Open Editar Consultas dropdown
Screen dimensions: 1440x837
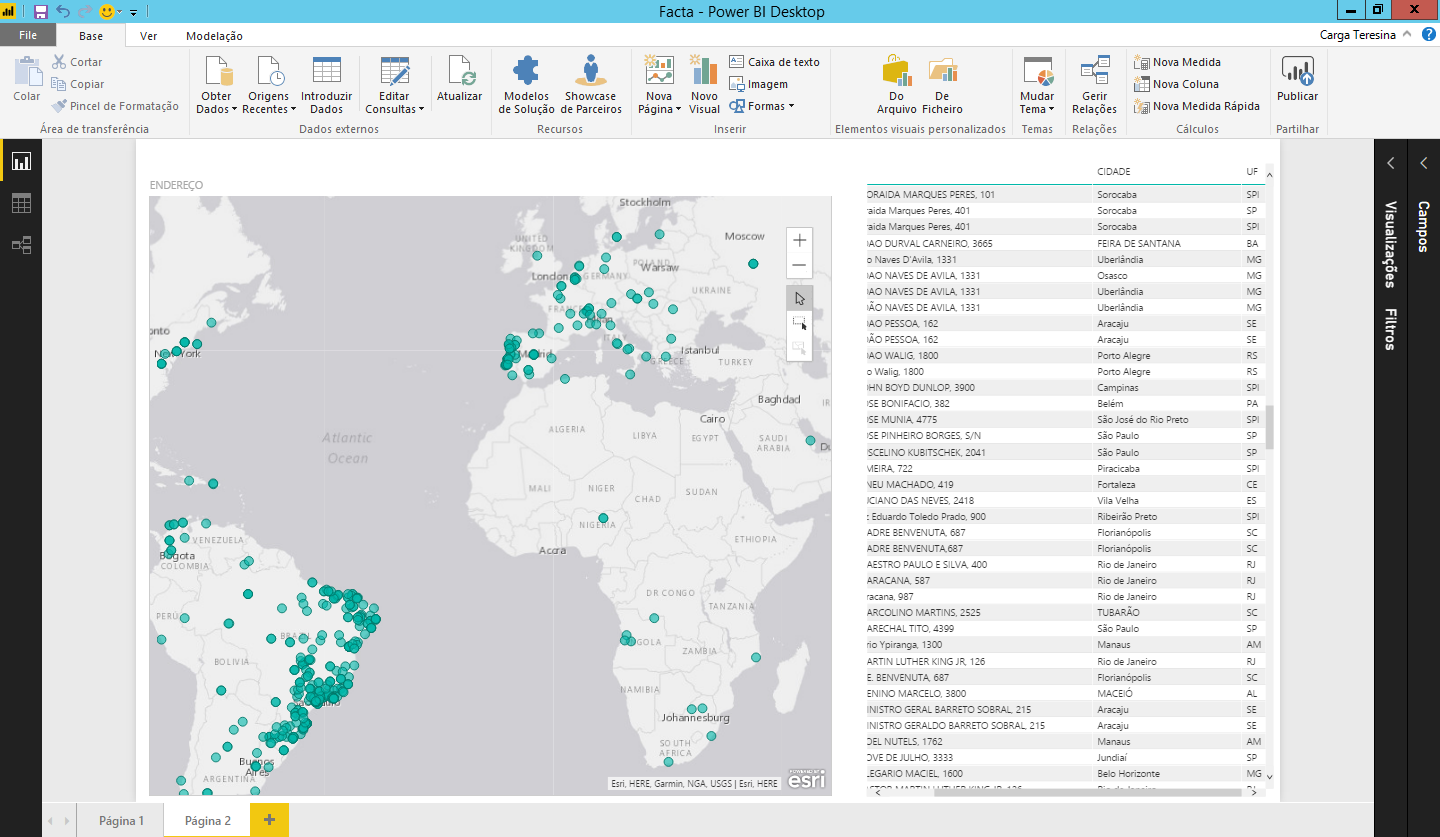click(x=394, y=86)
